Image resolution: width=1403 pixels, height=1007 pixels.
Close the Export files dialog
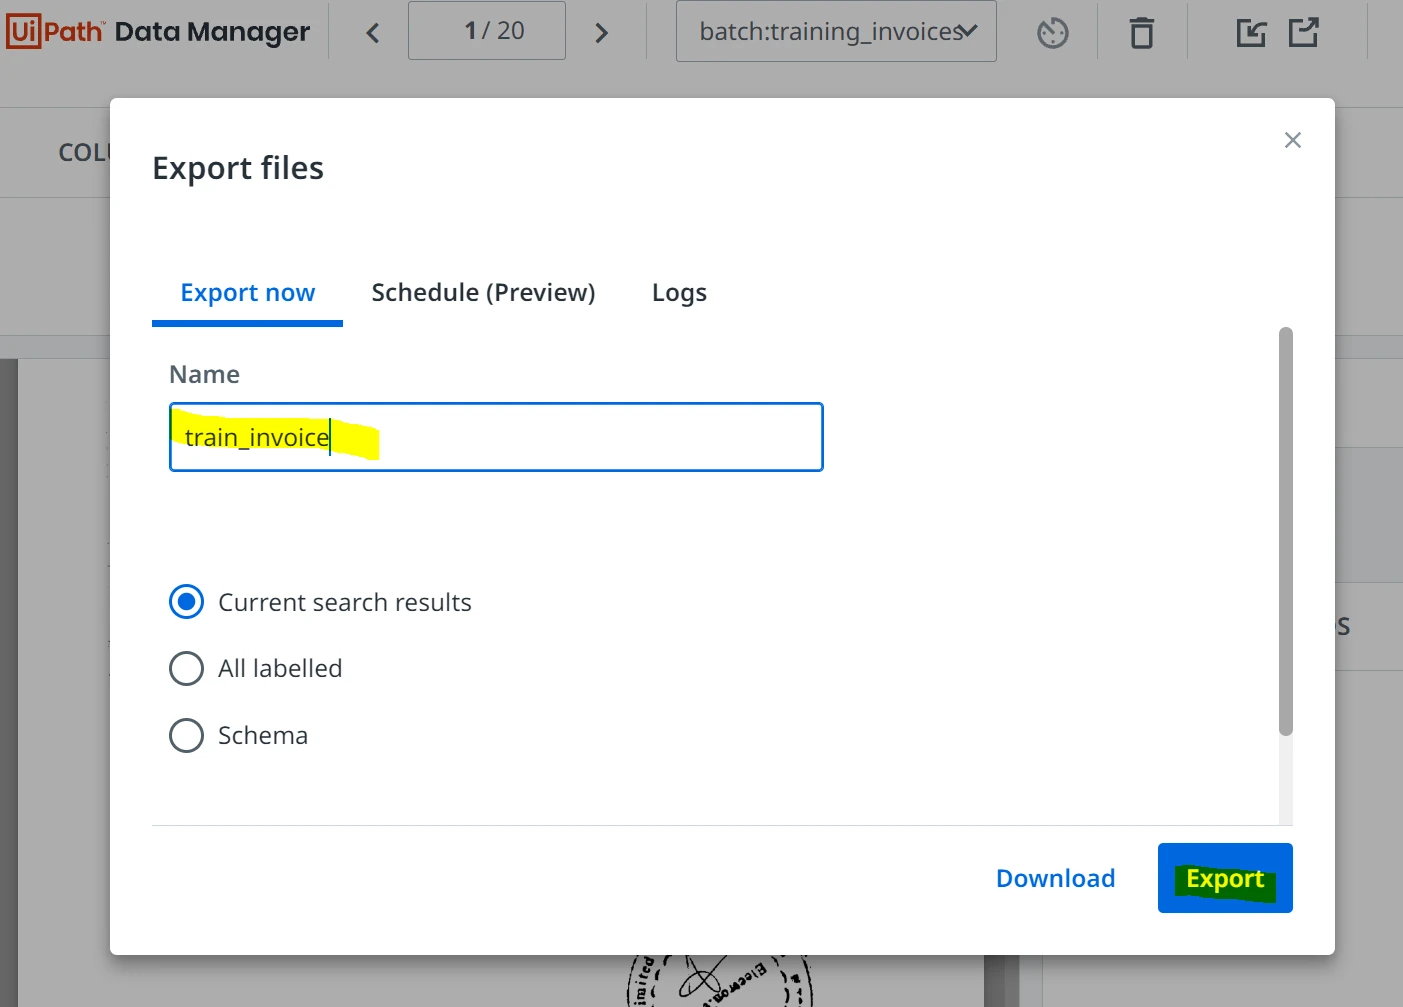click(1293, 140)
